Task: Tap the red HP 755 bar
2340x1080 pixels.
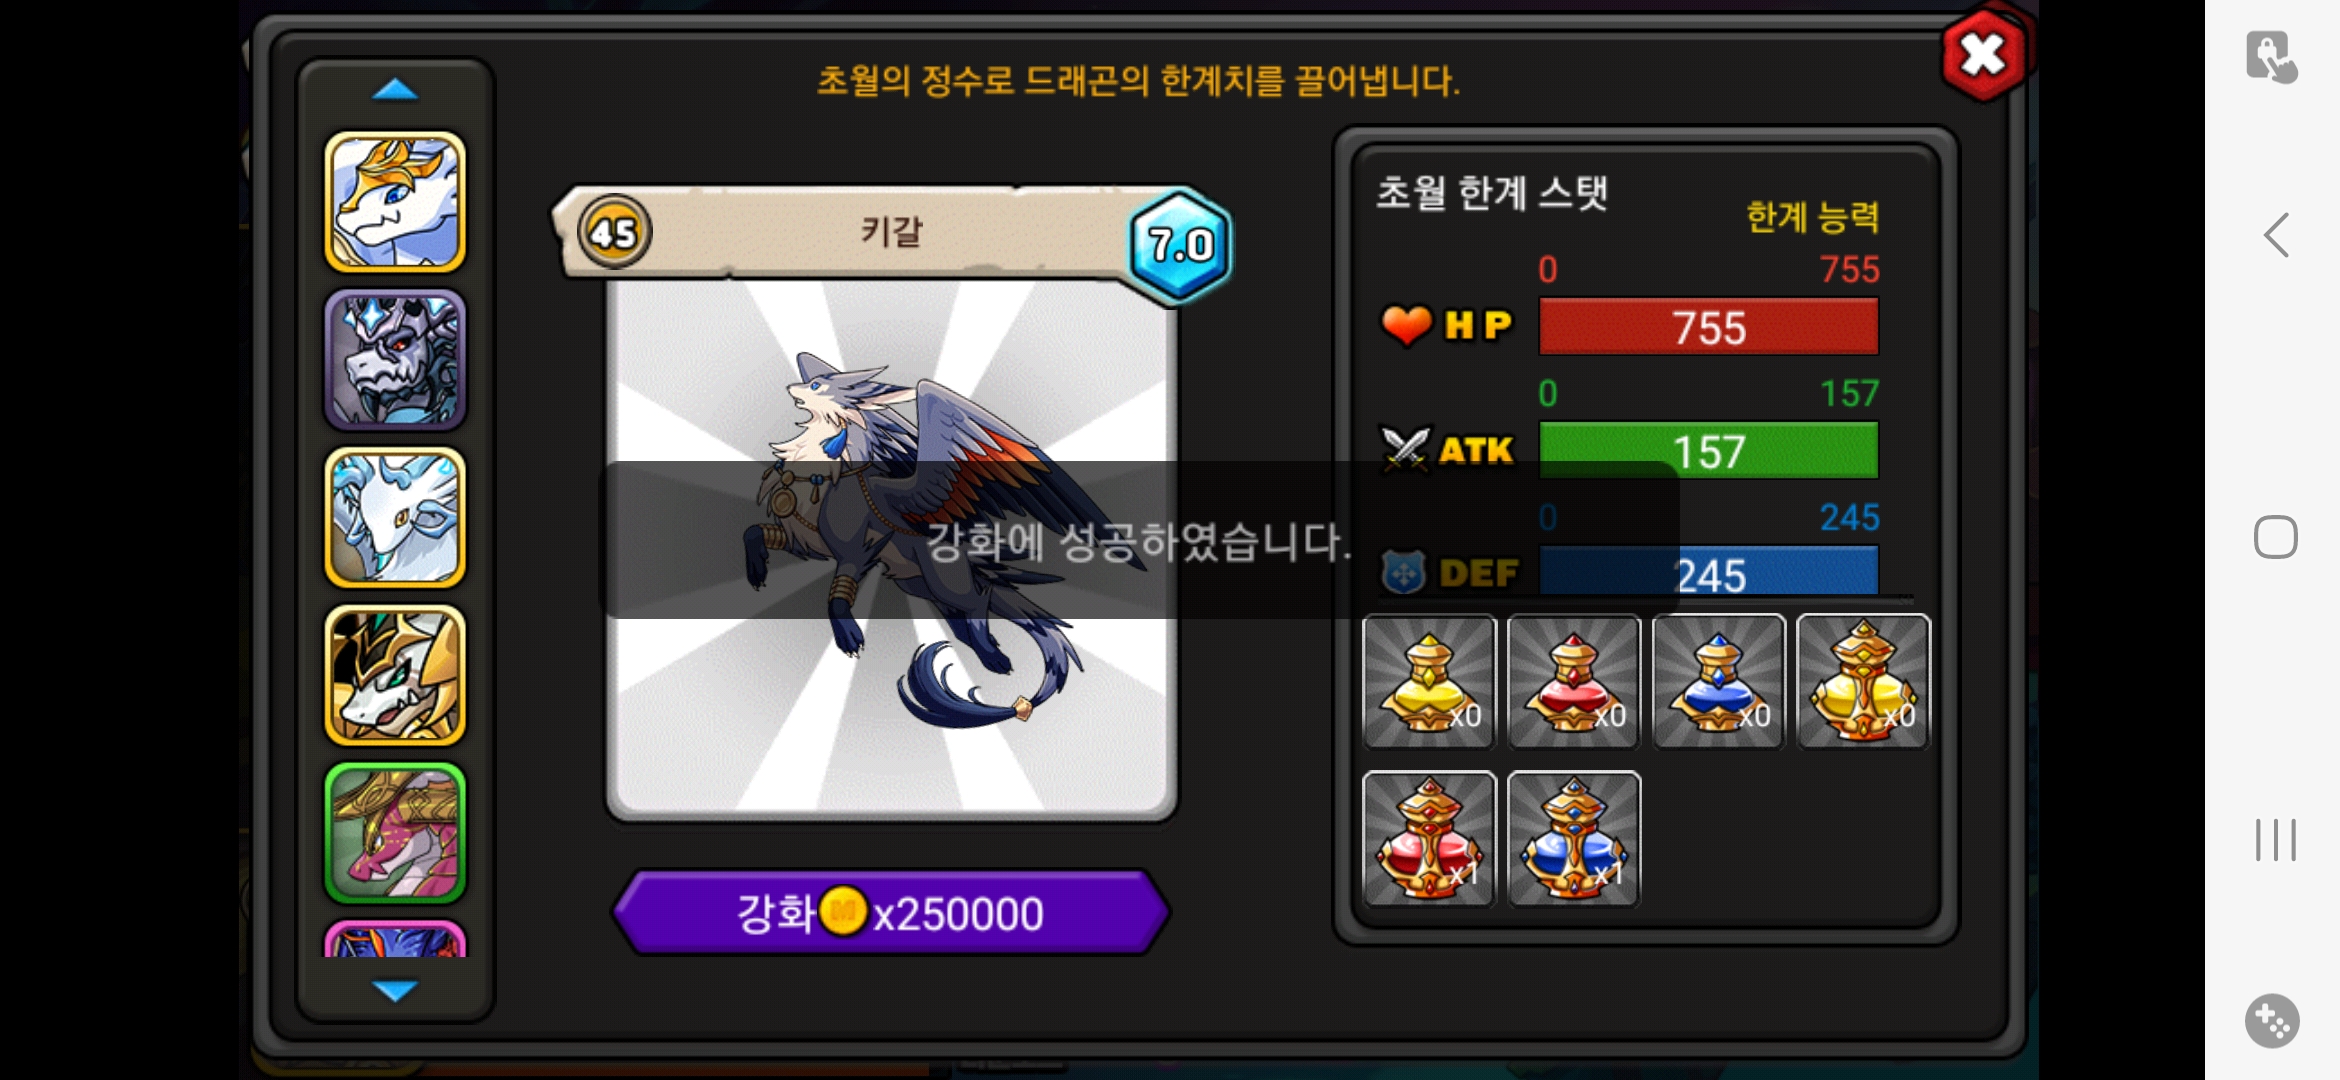Action: (1708, 327)
